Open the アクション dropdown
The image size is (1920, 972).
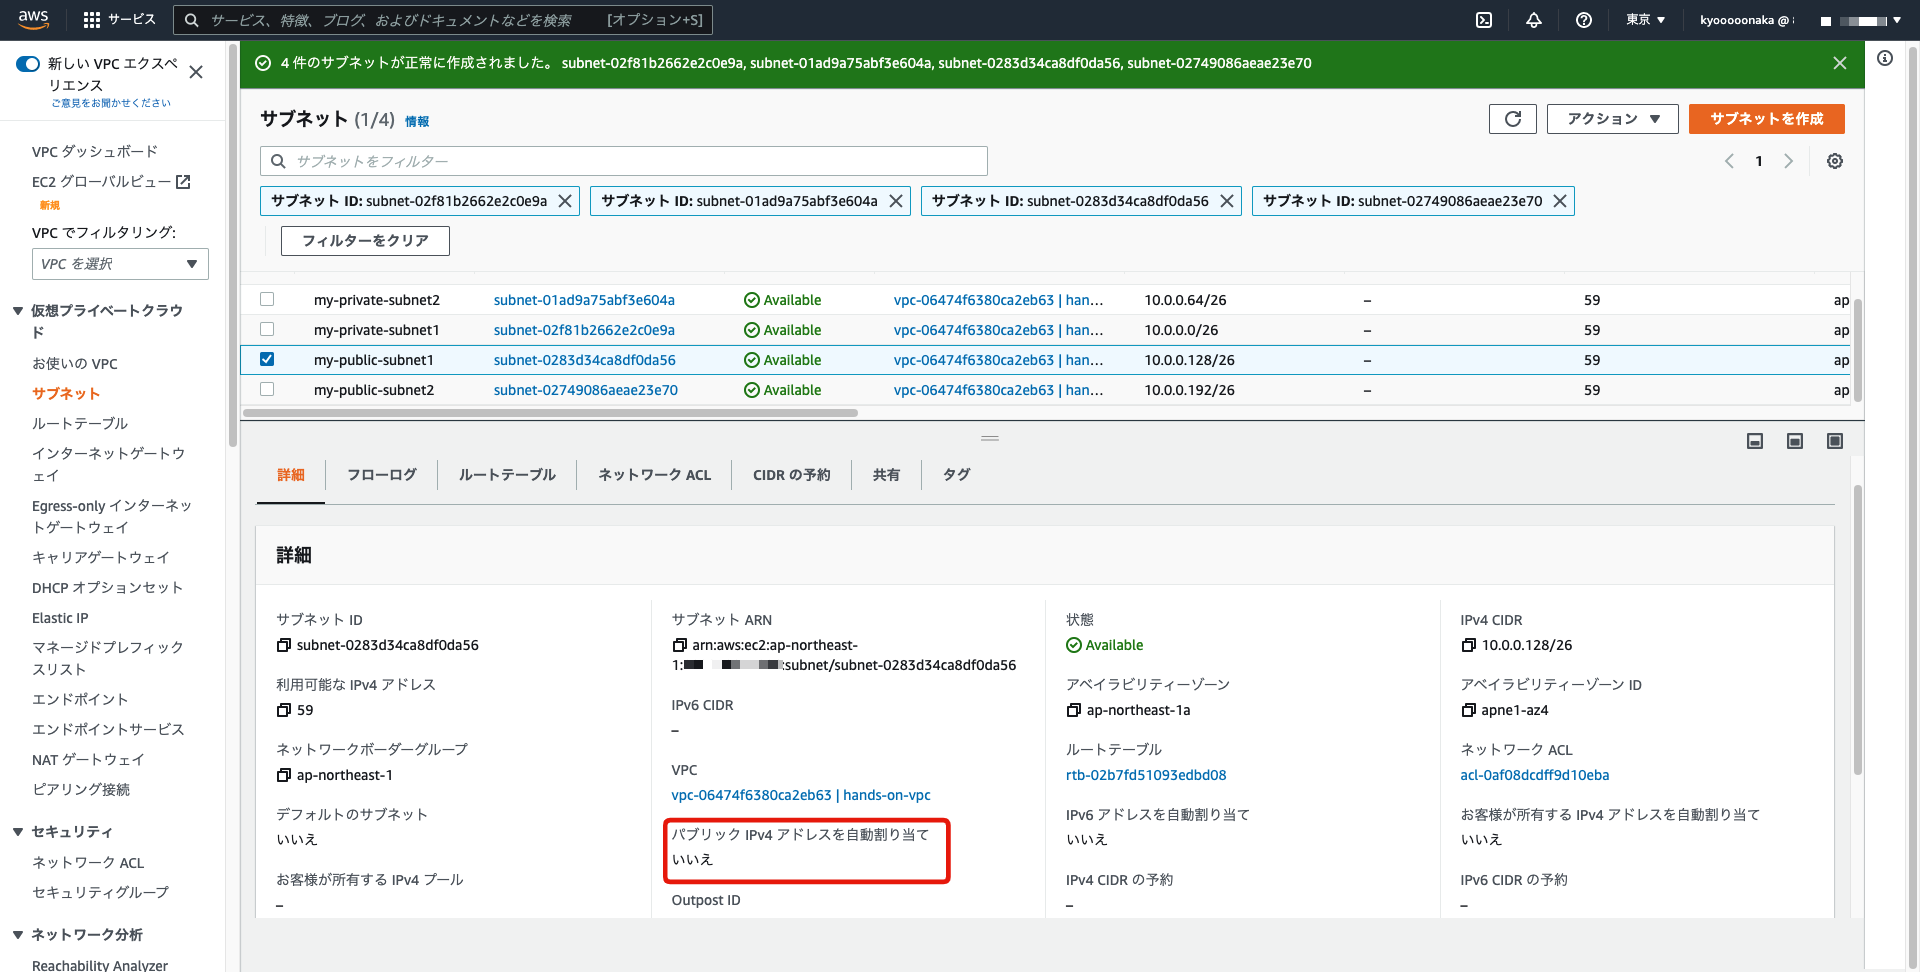(1613, 119)
